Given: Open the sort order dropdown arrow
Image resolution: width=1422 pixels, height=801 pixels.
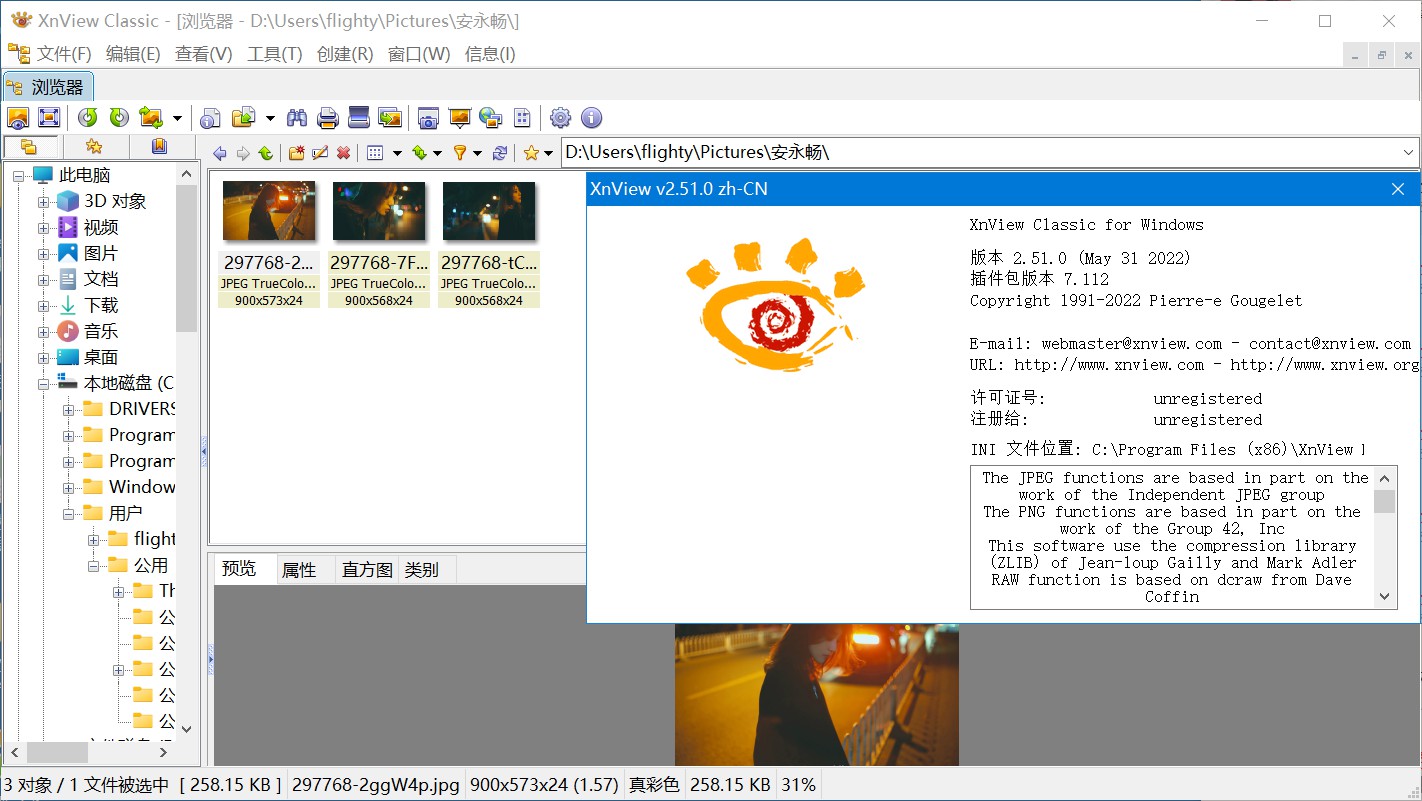Looking at the screenshot, I should click(437, 153).
